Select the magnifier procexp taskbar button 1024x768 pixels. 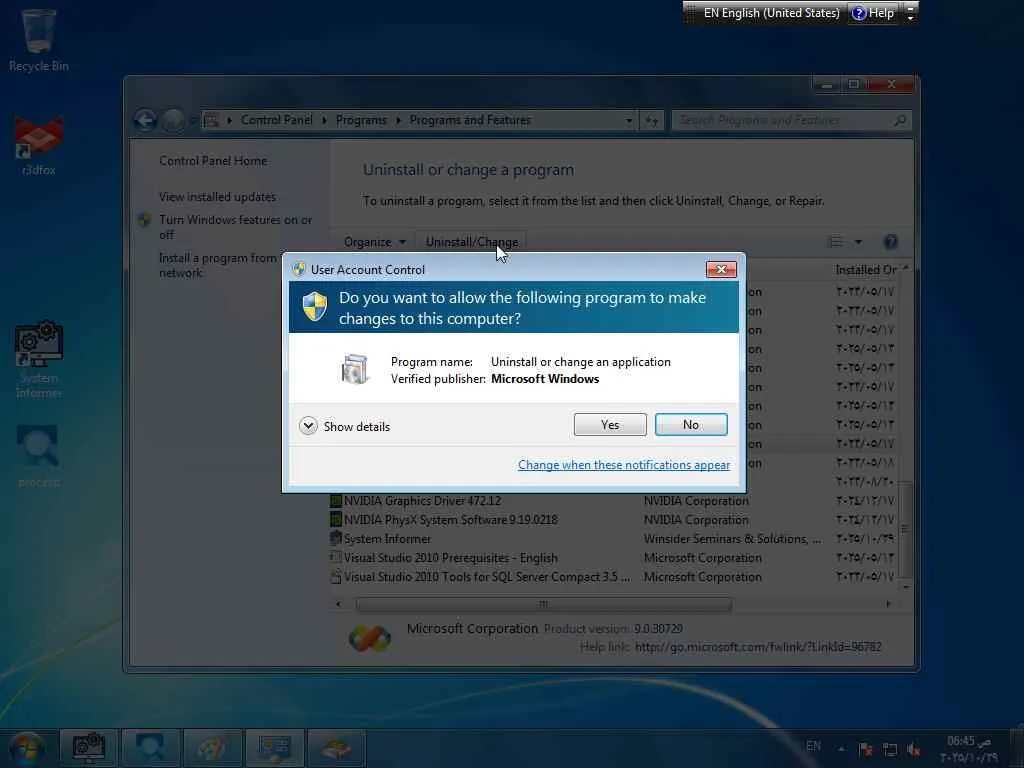tap(150, 748)
